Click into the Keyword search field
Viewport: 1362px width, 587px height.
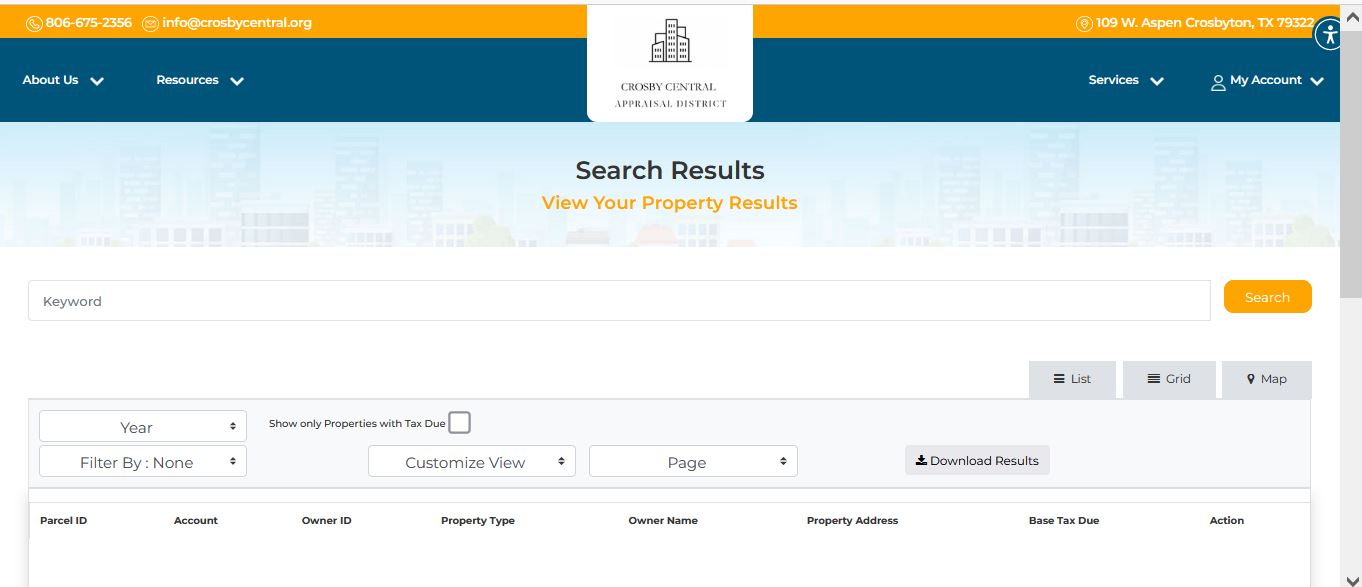tap(618, 301)
